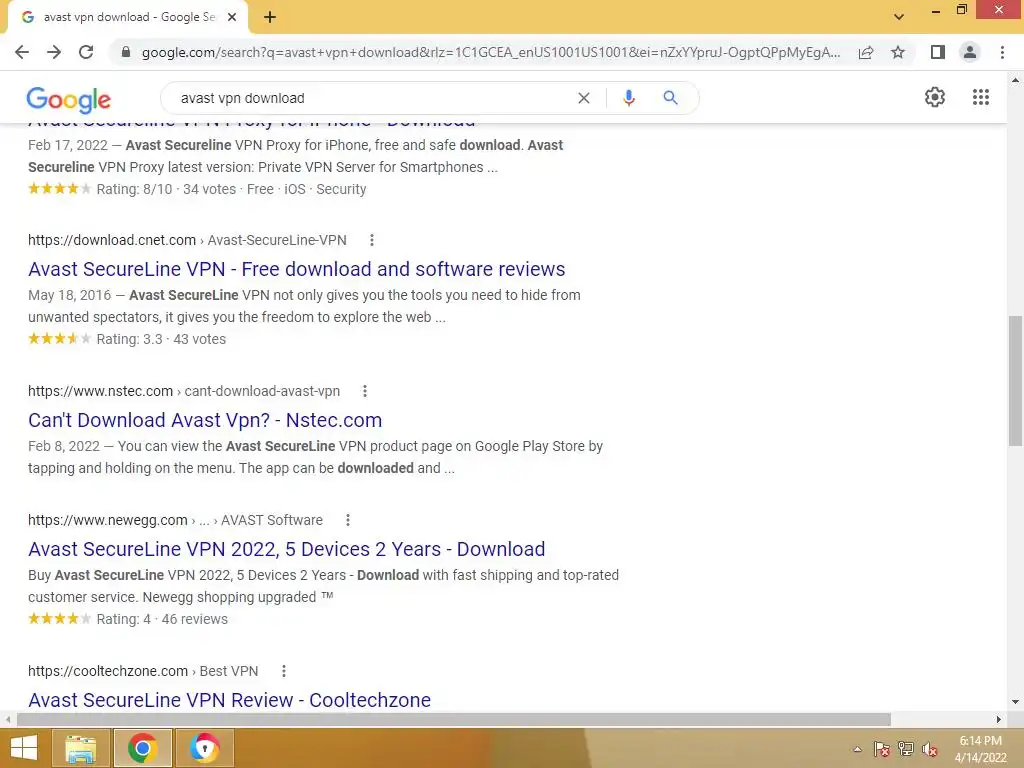
Task: Select the avast vpn download tab
Action: [129, 18]
